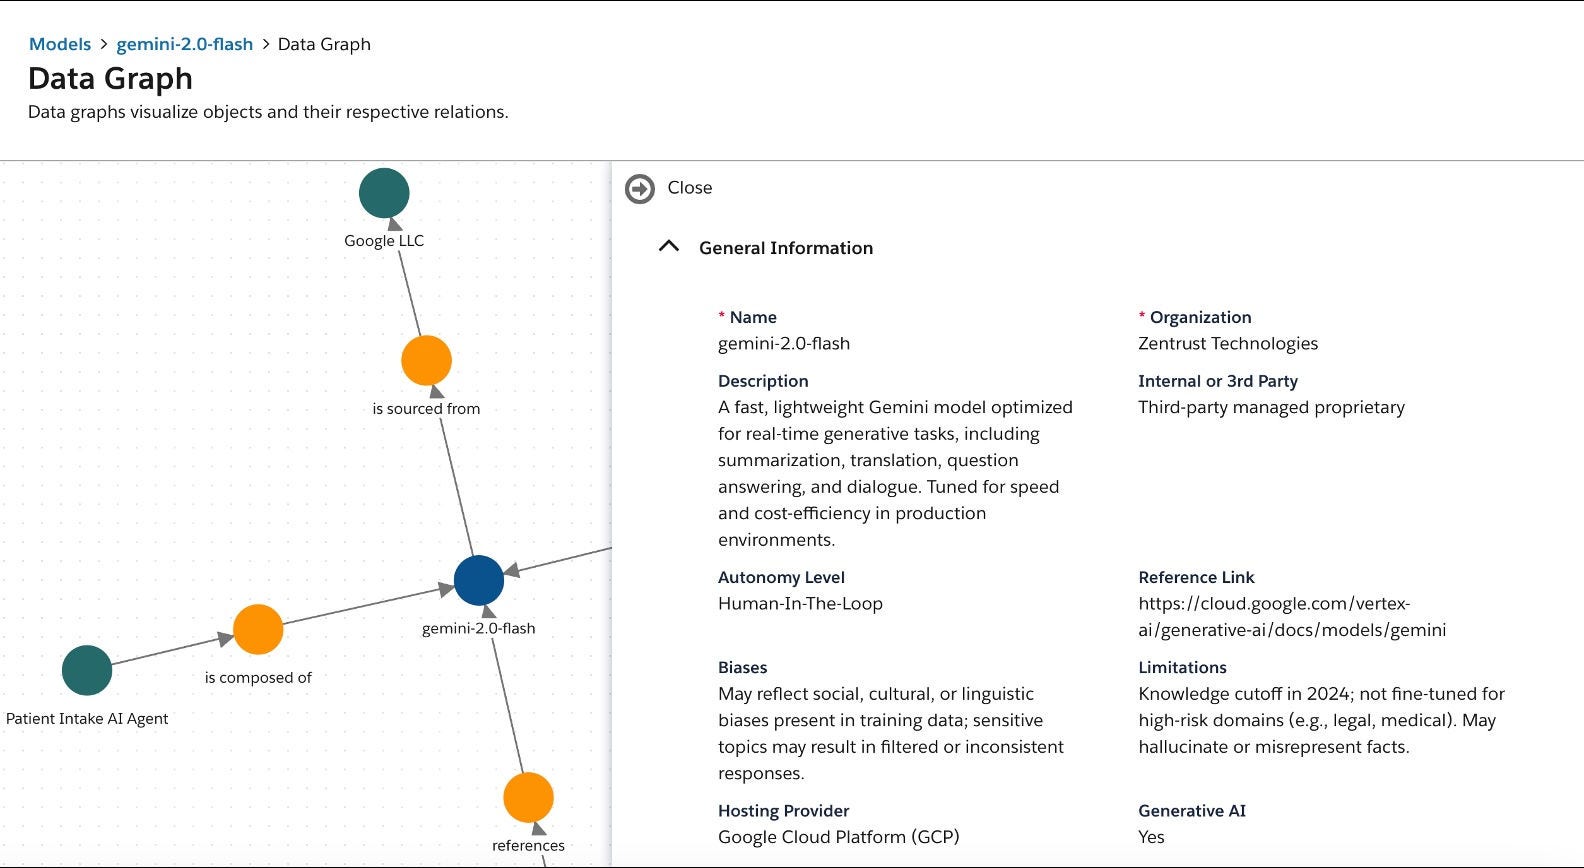The image size is (1584, 868).
Task: Expand details on the Google LLC node
Action: tap(384, 193)
